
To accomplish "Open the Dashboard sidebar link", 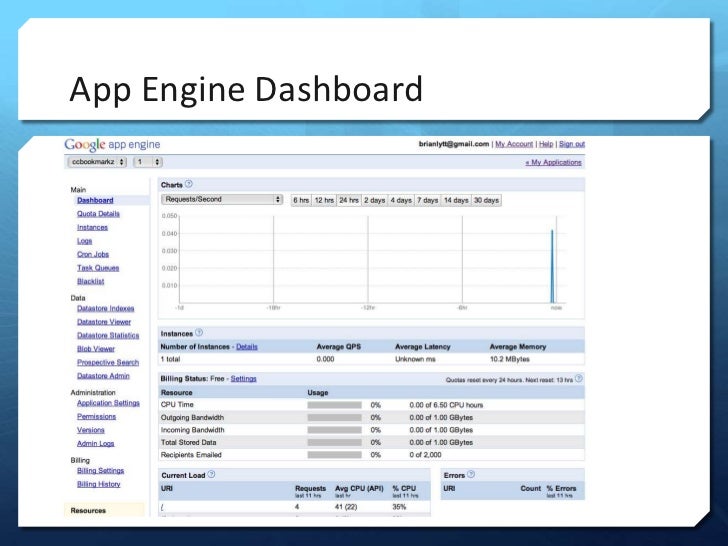I will (95, 201).
